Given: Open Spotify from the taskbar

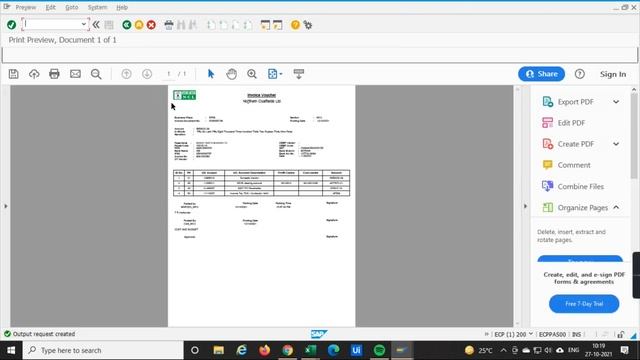Looking at the screenshot, I should click(x=379, y=350).
